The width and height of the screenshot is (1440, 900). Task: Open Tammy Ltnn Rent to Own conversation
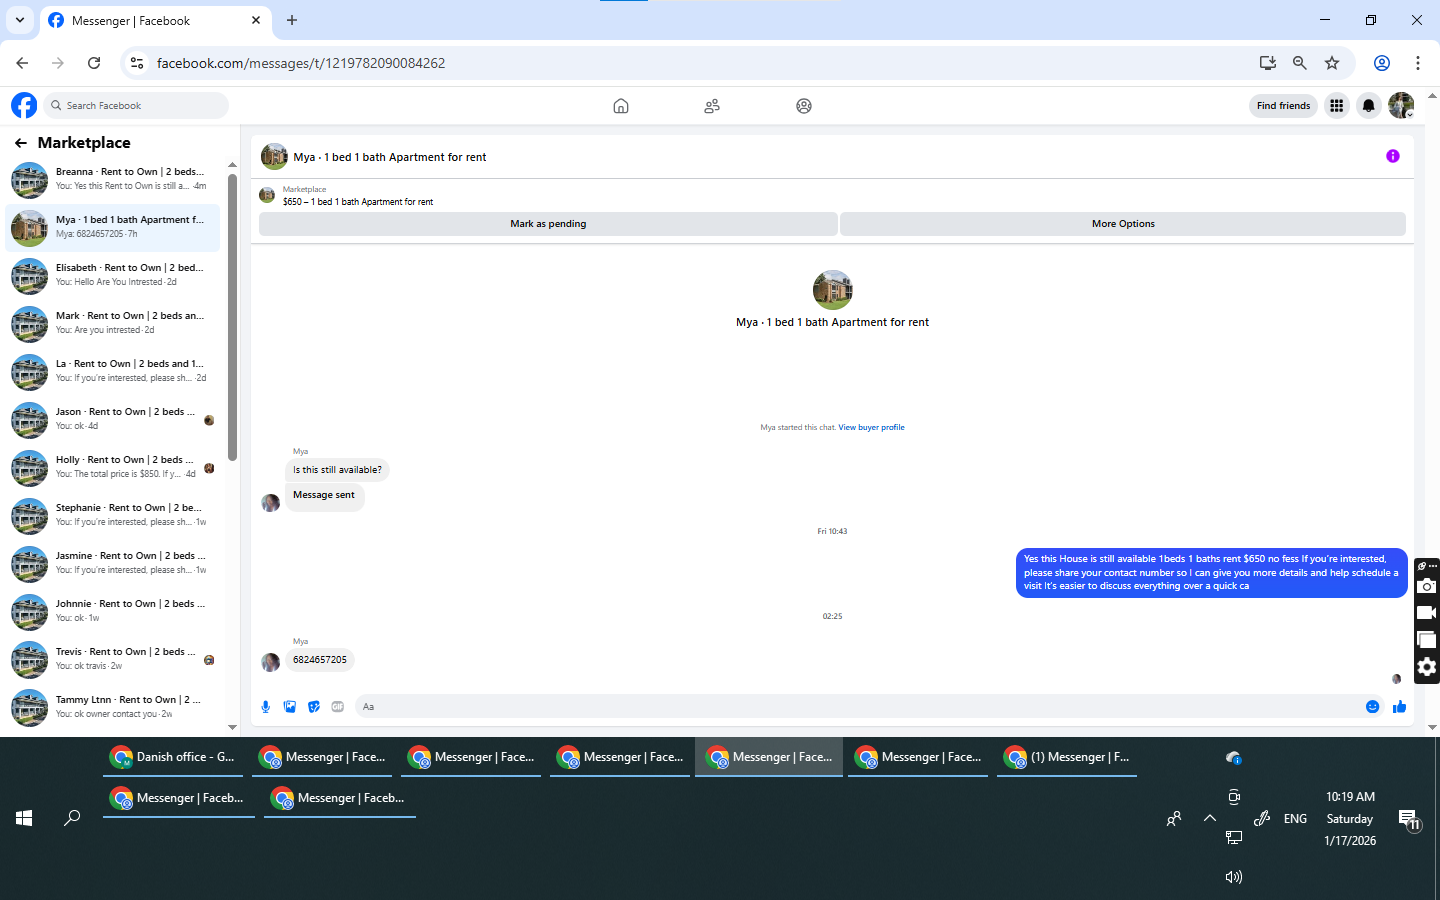pos(112,708)
